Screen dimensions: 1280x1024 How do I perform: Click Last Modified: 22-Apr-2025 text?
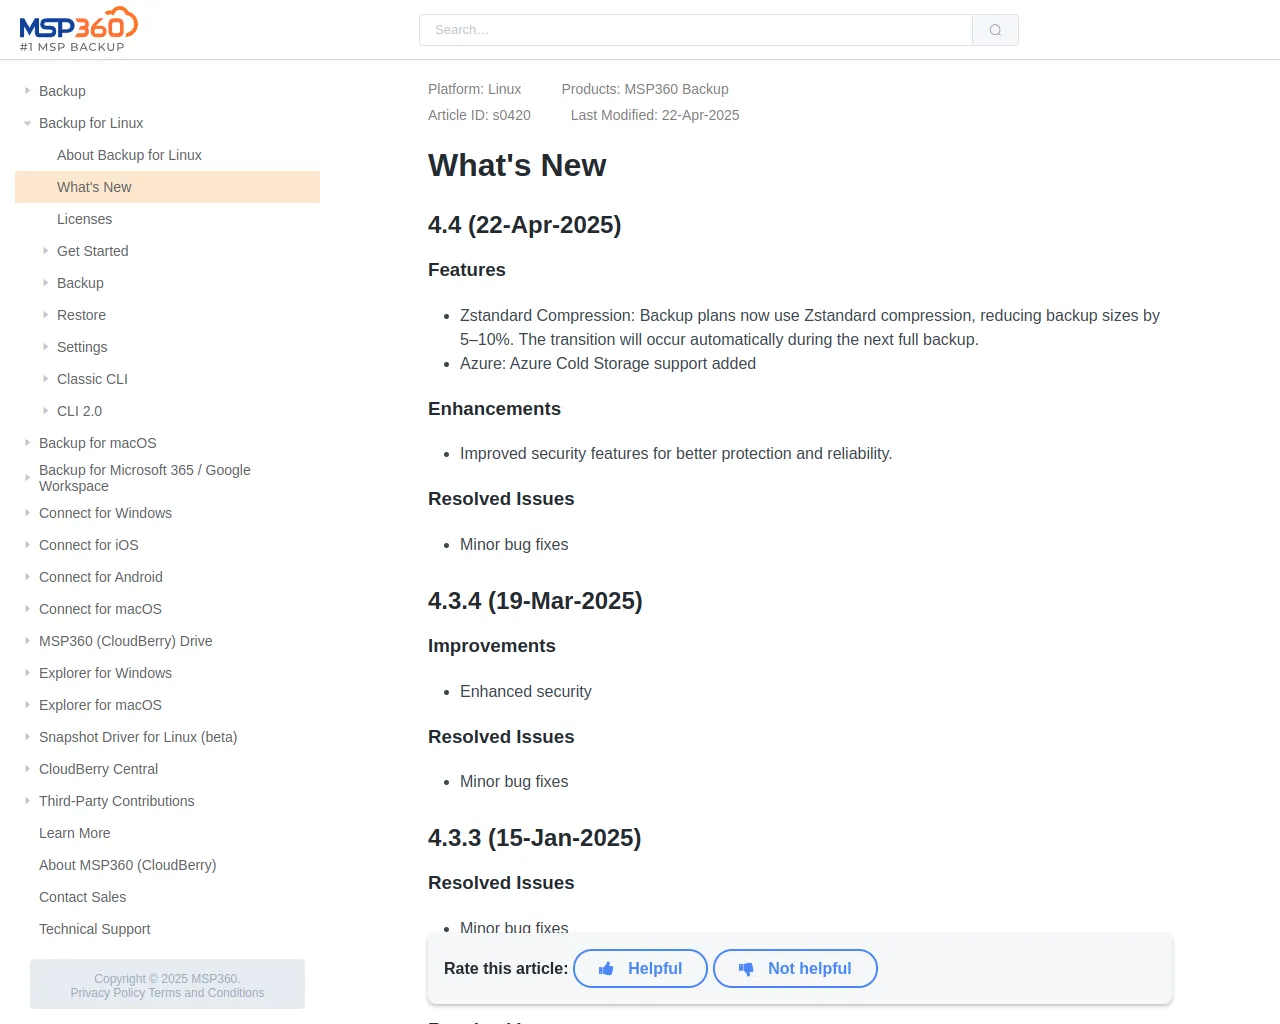655,115
